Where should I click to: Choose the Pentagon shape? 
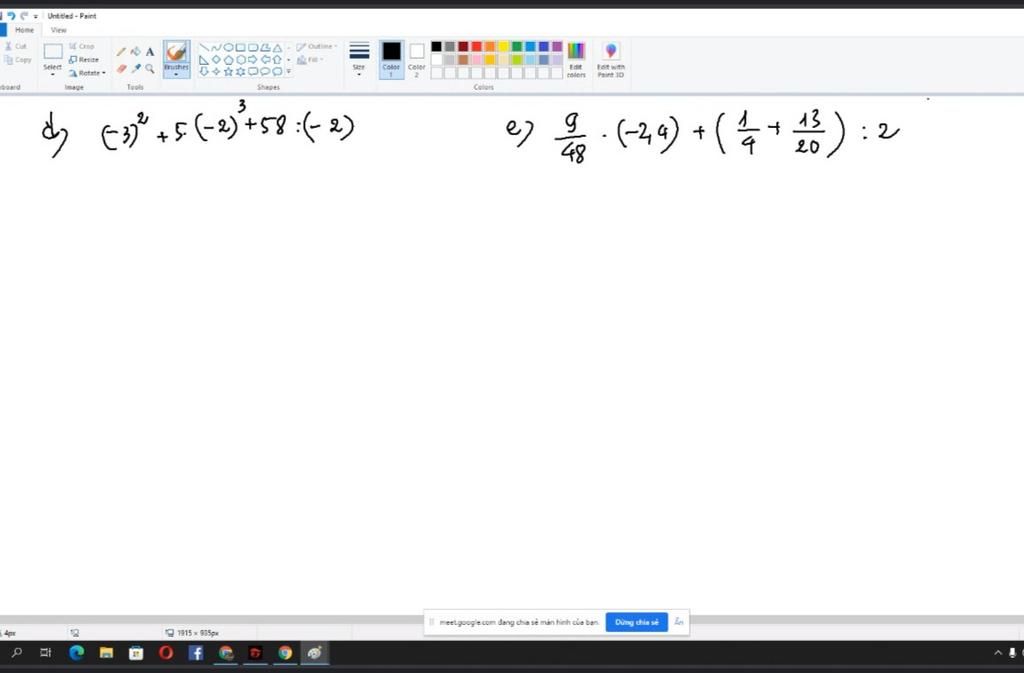point(229,59)
